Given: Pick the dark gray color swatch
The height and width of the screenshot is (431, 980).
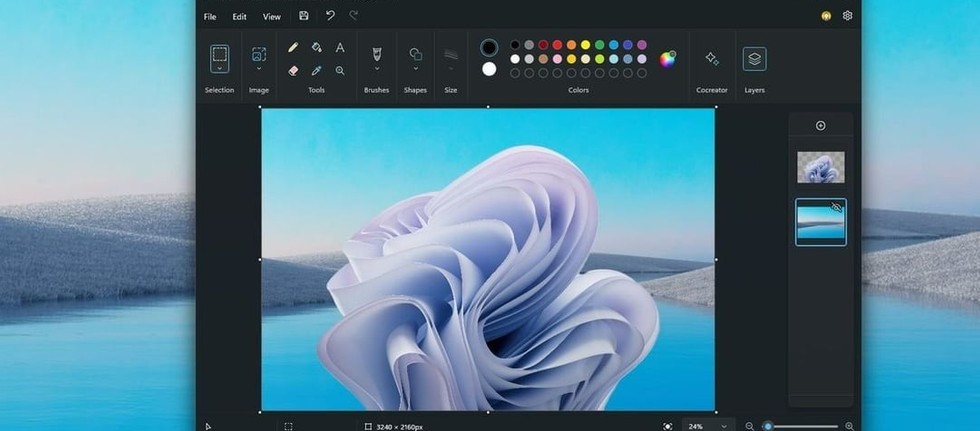Looking at the screenshot, I should 529,45.
